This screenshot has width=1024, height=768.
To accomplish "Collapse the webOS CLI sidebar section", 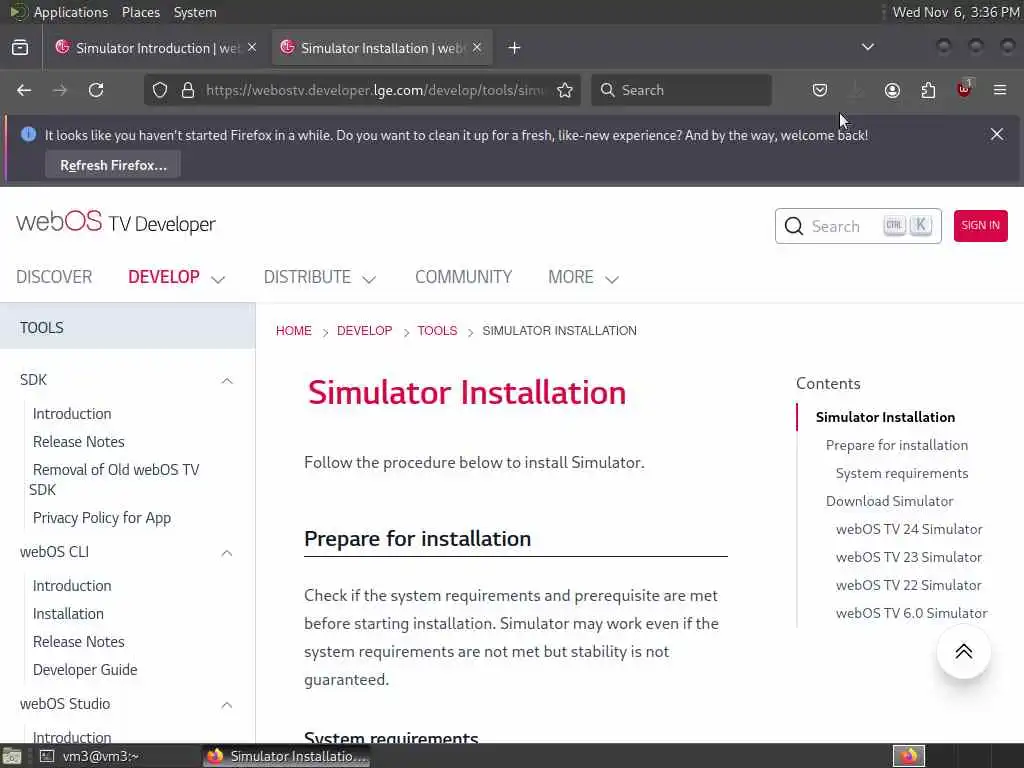I will coord(227,553).
